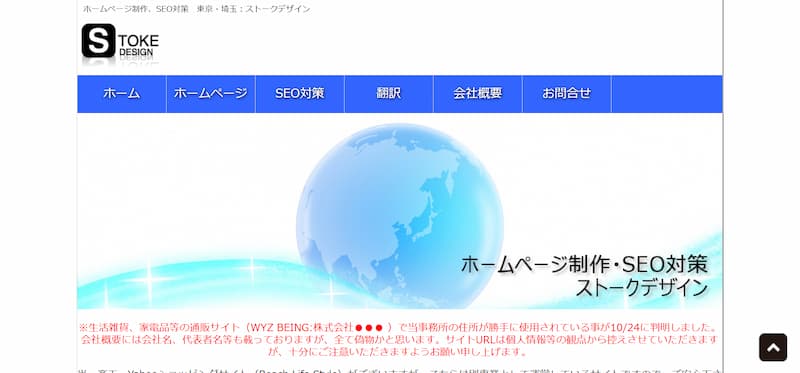
Task: Click the blue globe hero image
Action: 399,216
